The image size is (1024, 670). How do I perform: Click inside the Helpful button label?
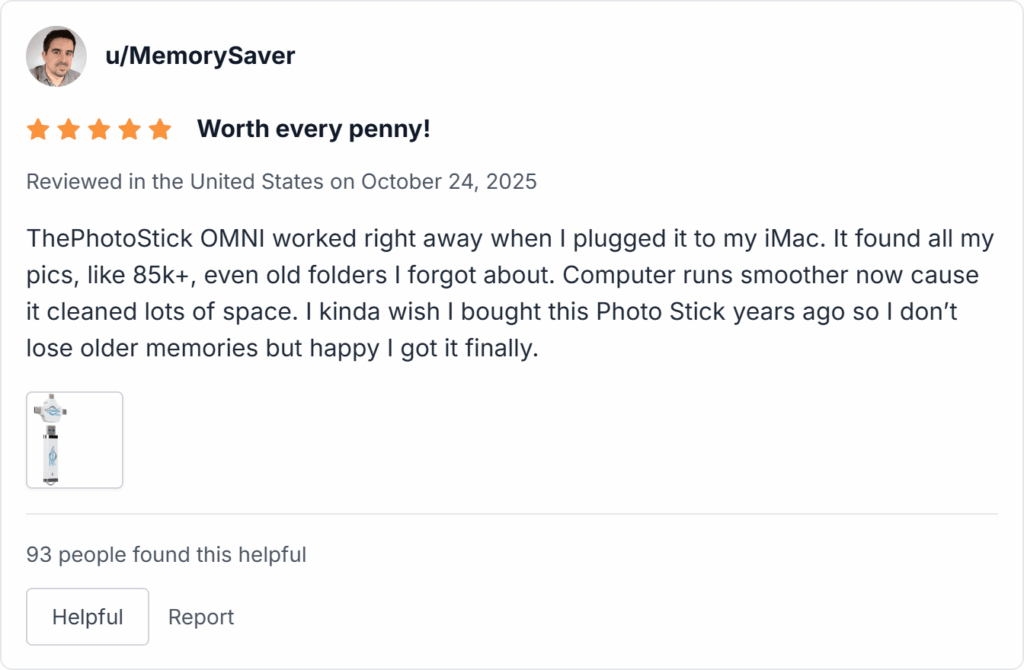[x=87, y=617]
